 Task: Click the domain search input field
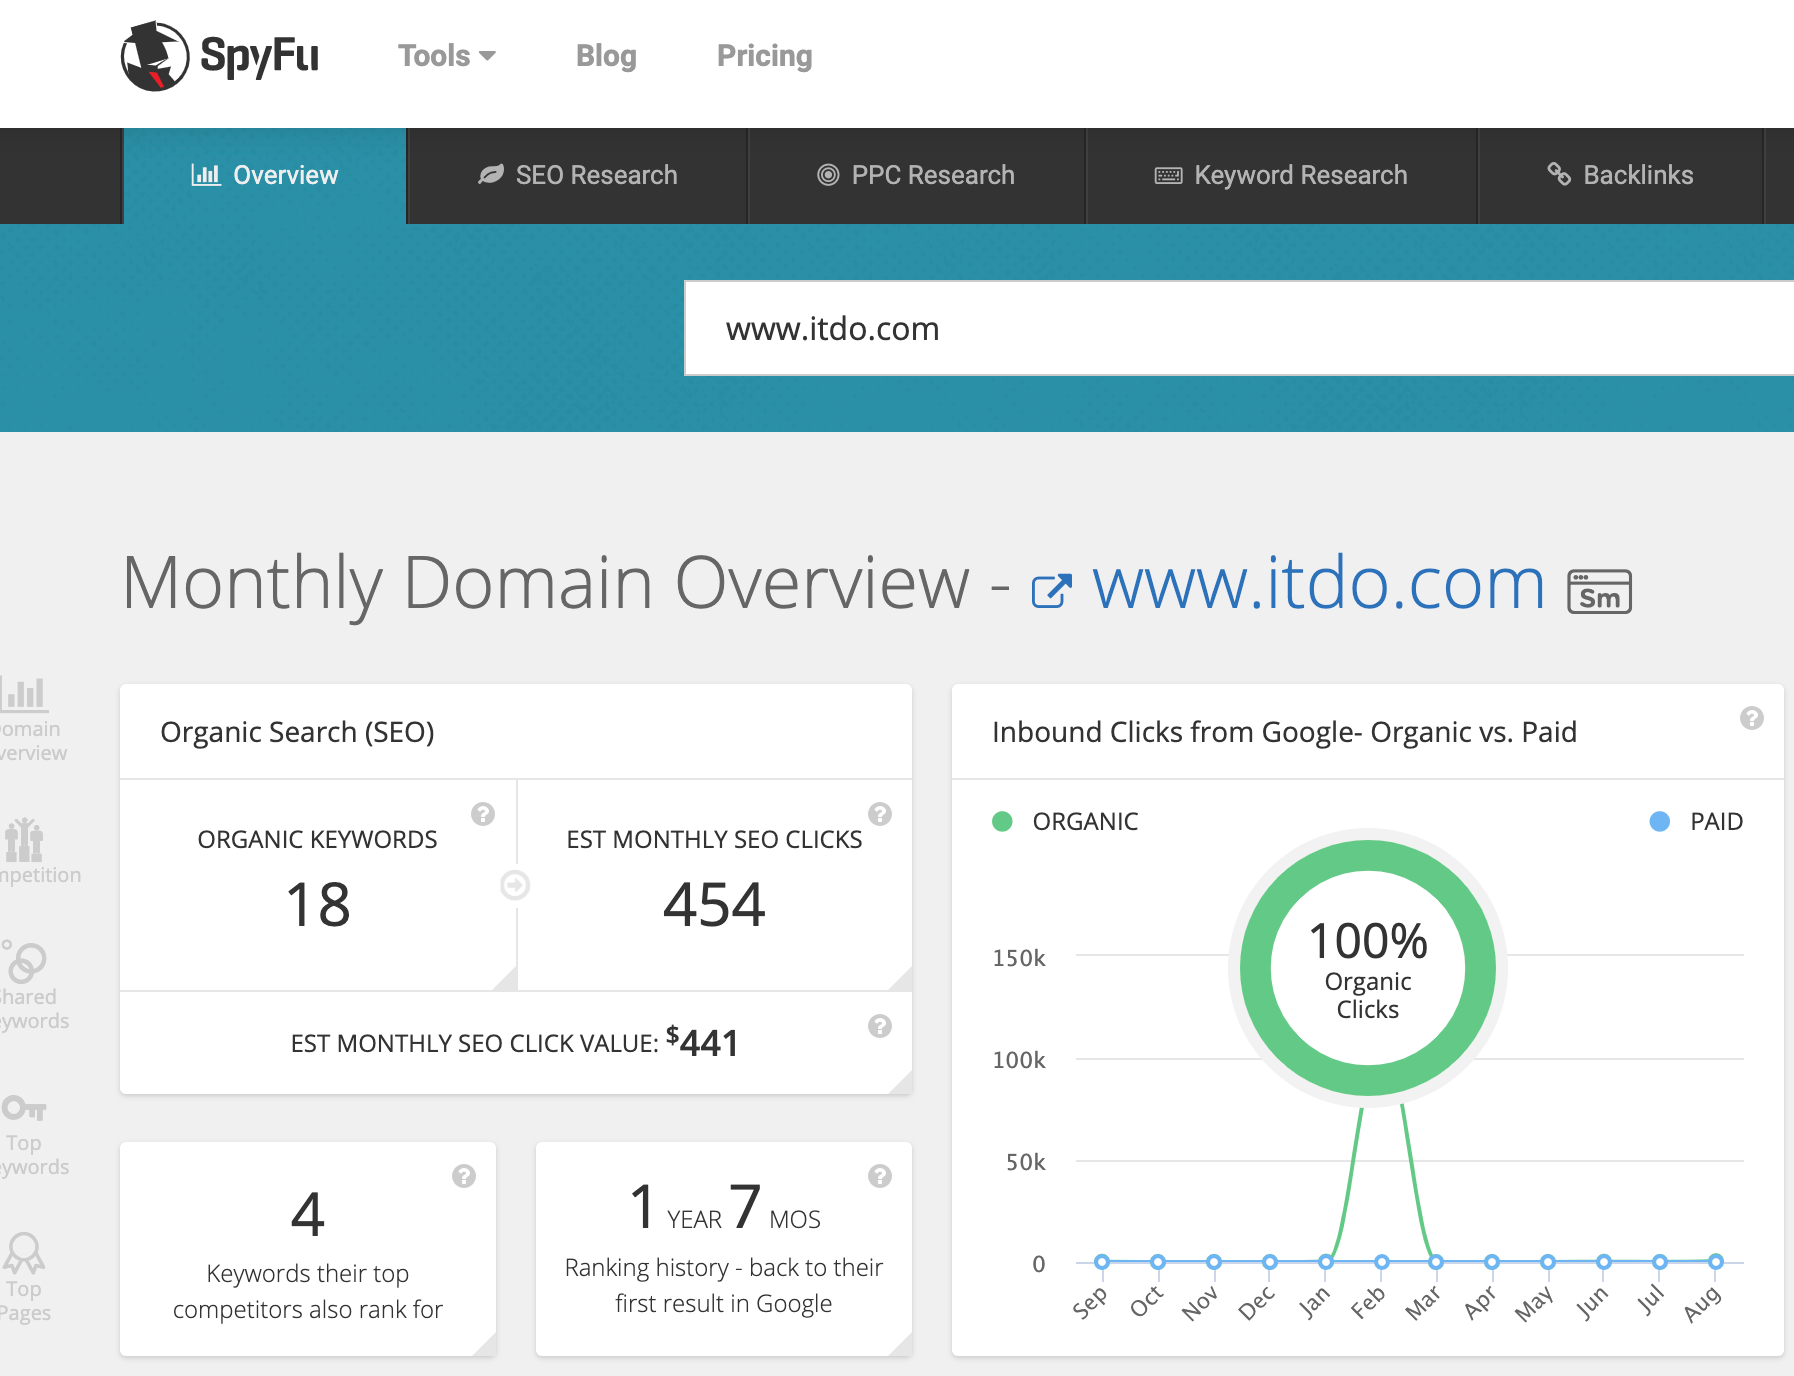pyautogui.click(x=1239, y=328)
